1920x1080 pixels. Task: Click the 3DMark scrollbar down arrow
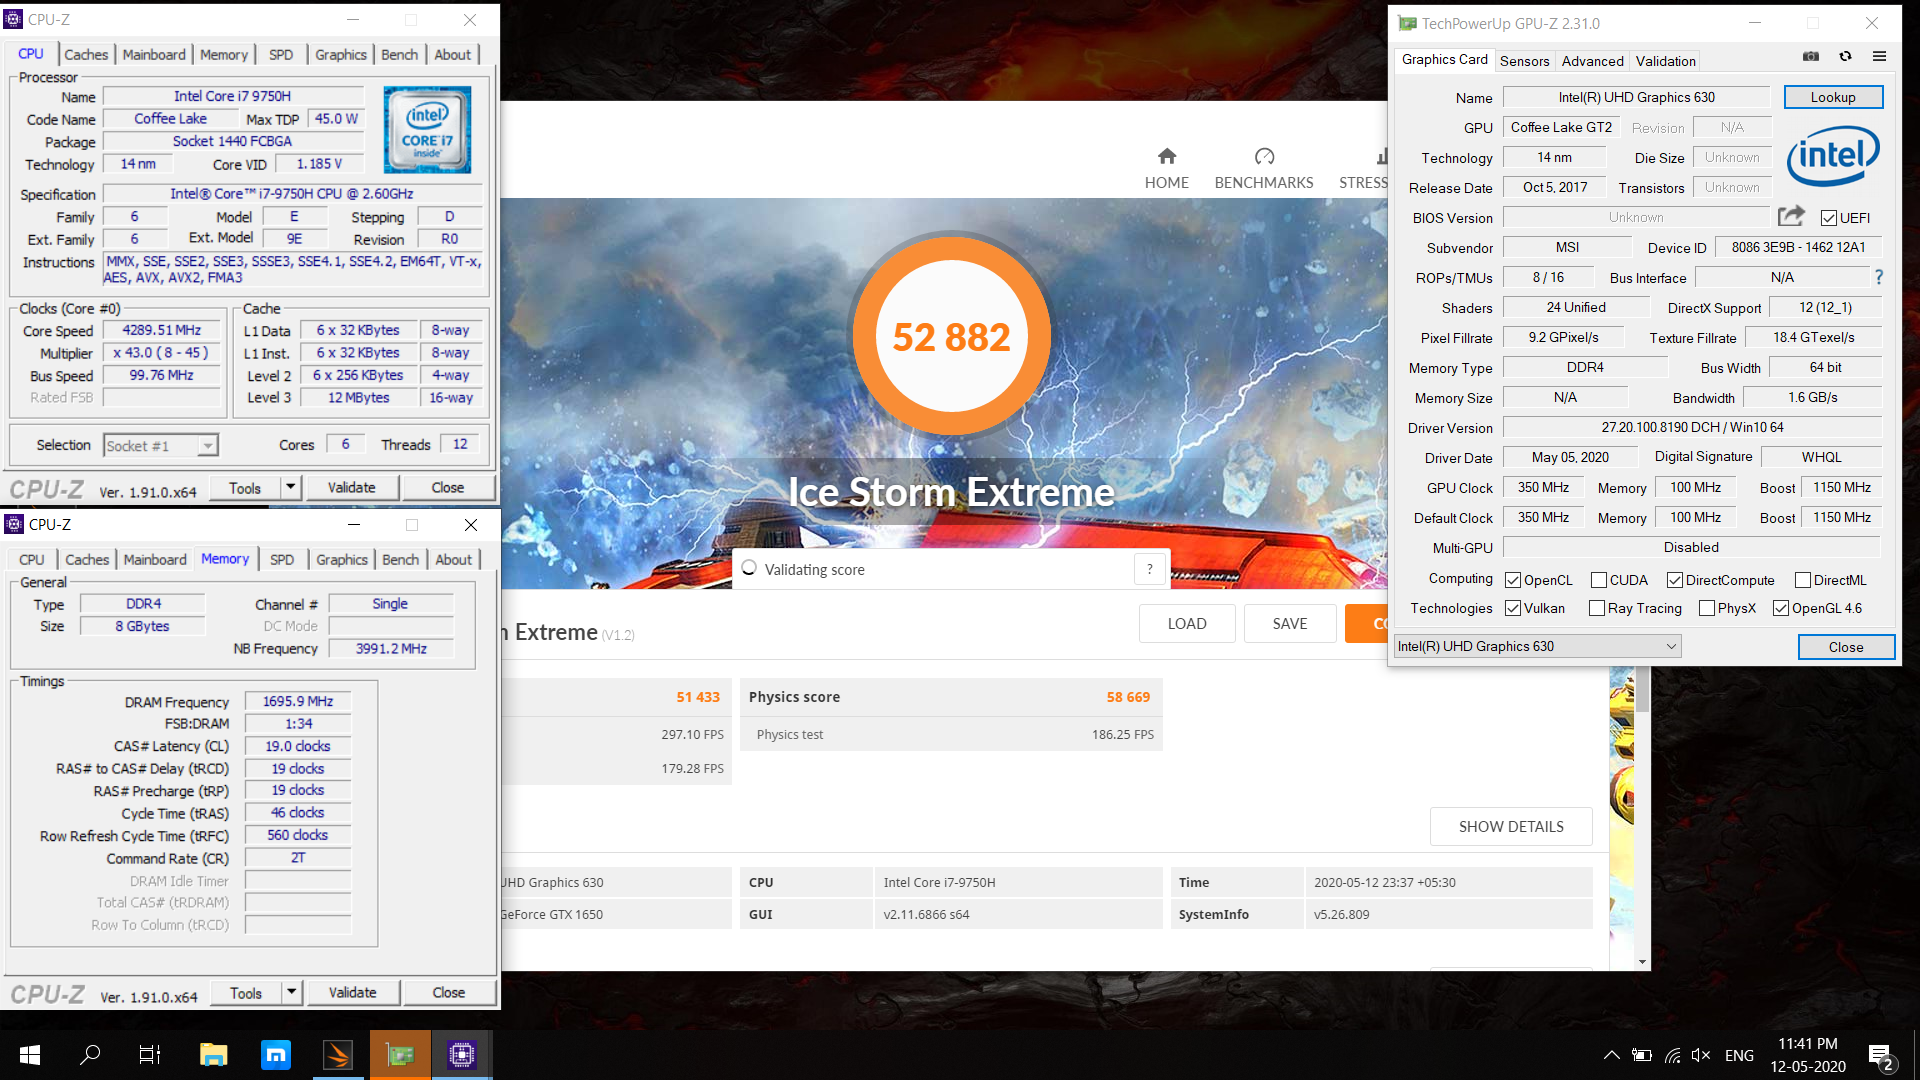(x=1642, y=962)
